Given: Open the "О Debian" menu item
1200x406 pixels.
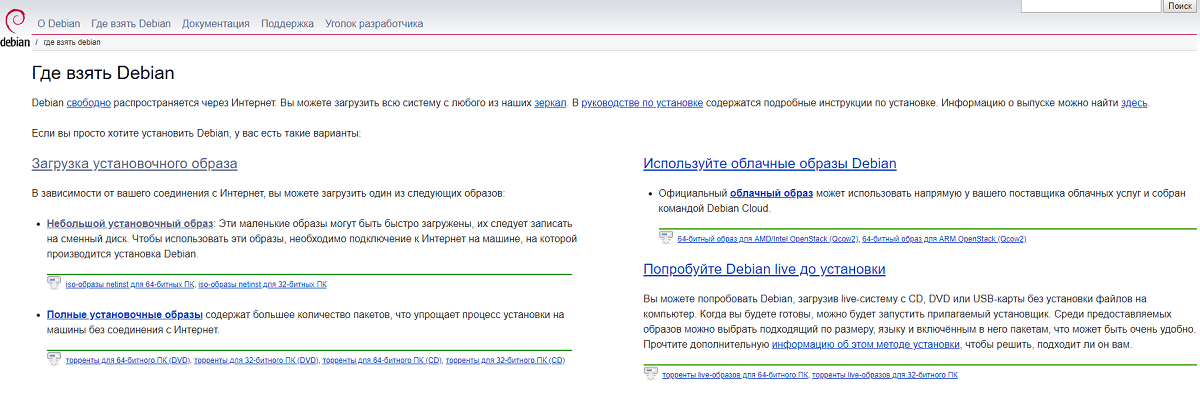Looking at the screenshot, I should (59, 23).
